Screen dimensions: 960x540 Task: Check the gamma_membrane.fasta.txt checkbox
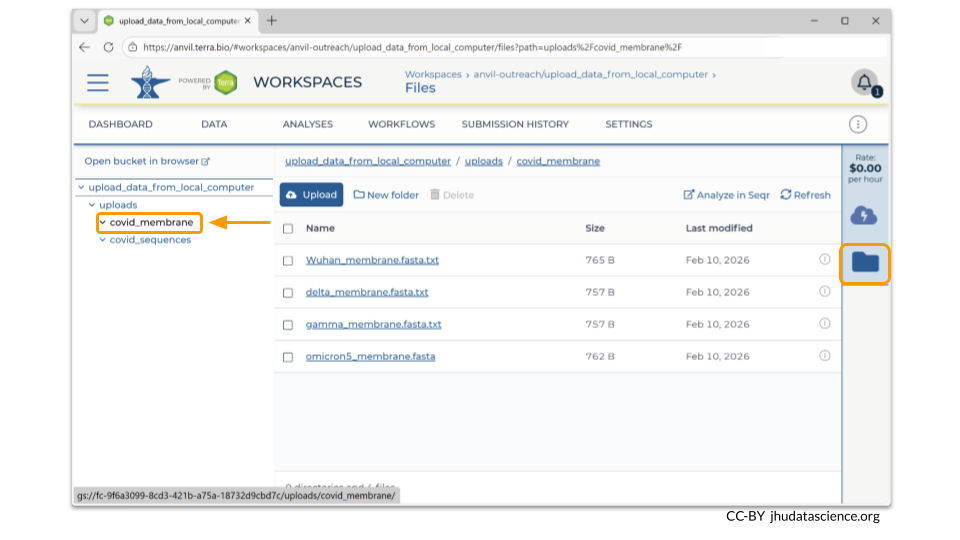point(288,324)
